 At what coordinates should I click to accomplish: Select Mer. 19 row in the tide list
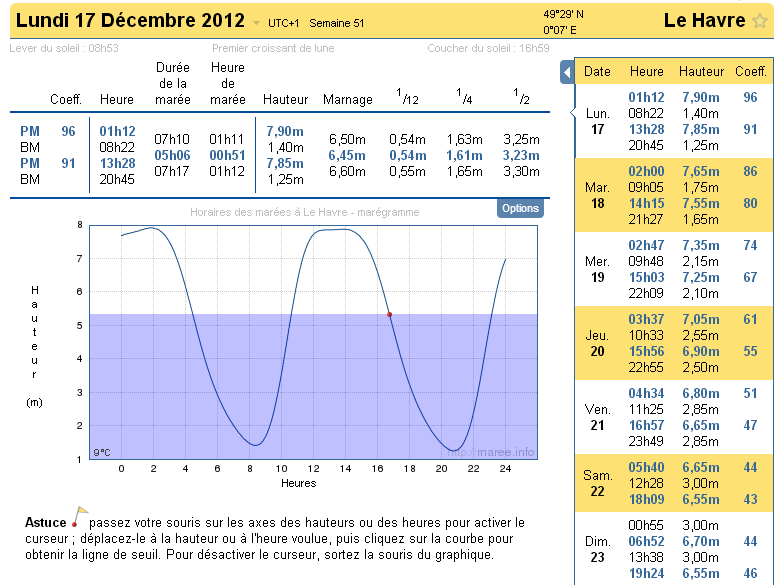pyautogui.click(x=597, y=269)
